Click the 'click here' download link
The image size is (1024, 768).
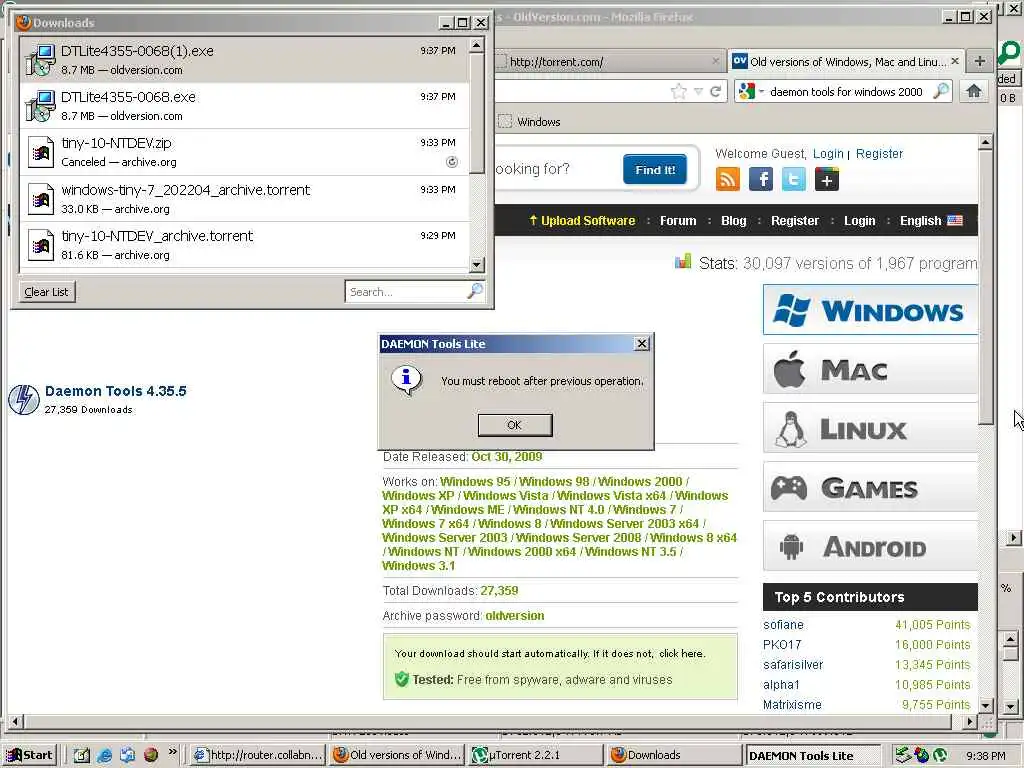coord(681,653)
